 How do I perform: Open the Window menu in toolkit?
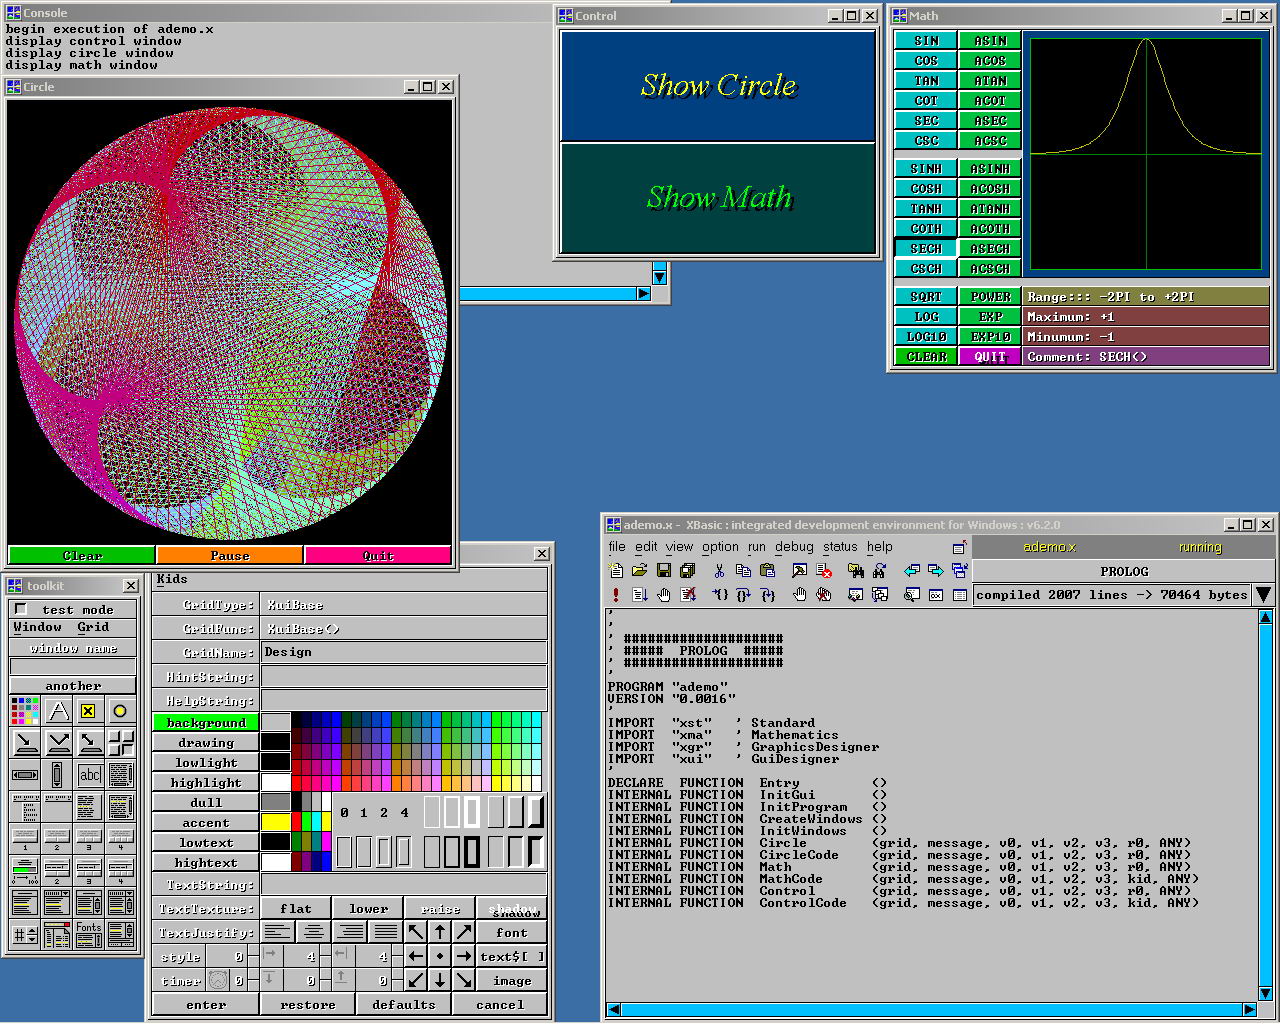pyautogui.click(x=38, y=627)
